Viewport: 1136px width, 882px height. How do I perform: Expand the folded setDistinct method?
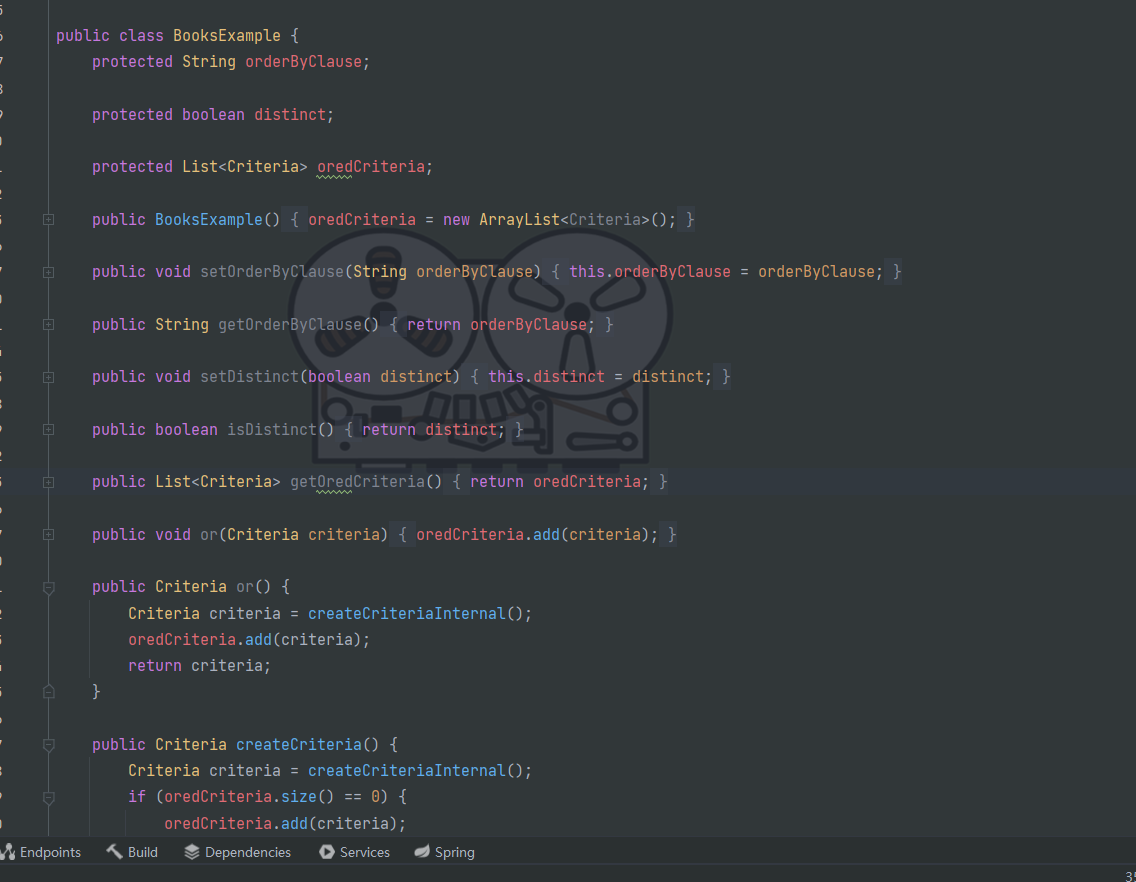click(49, 378)
